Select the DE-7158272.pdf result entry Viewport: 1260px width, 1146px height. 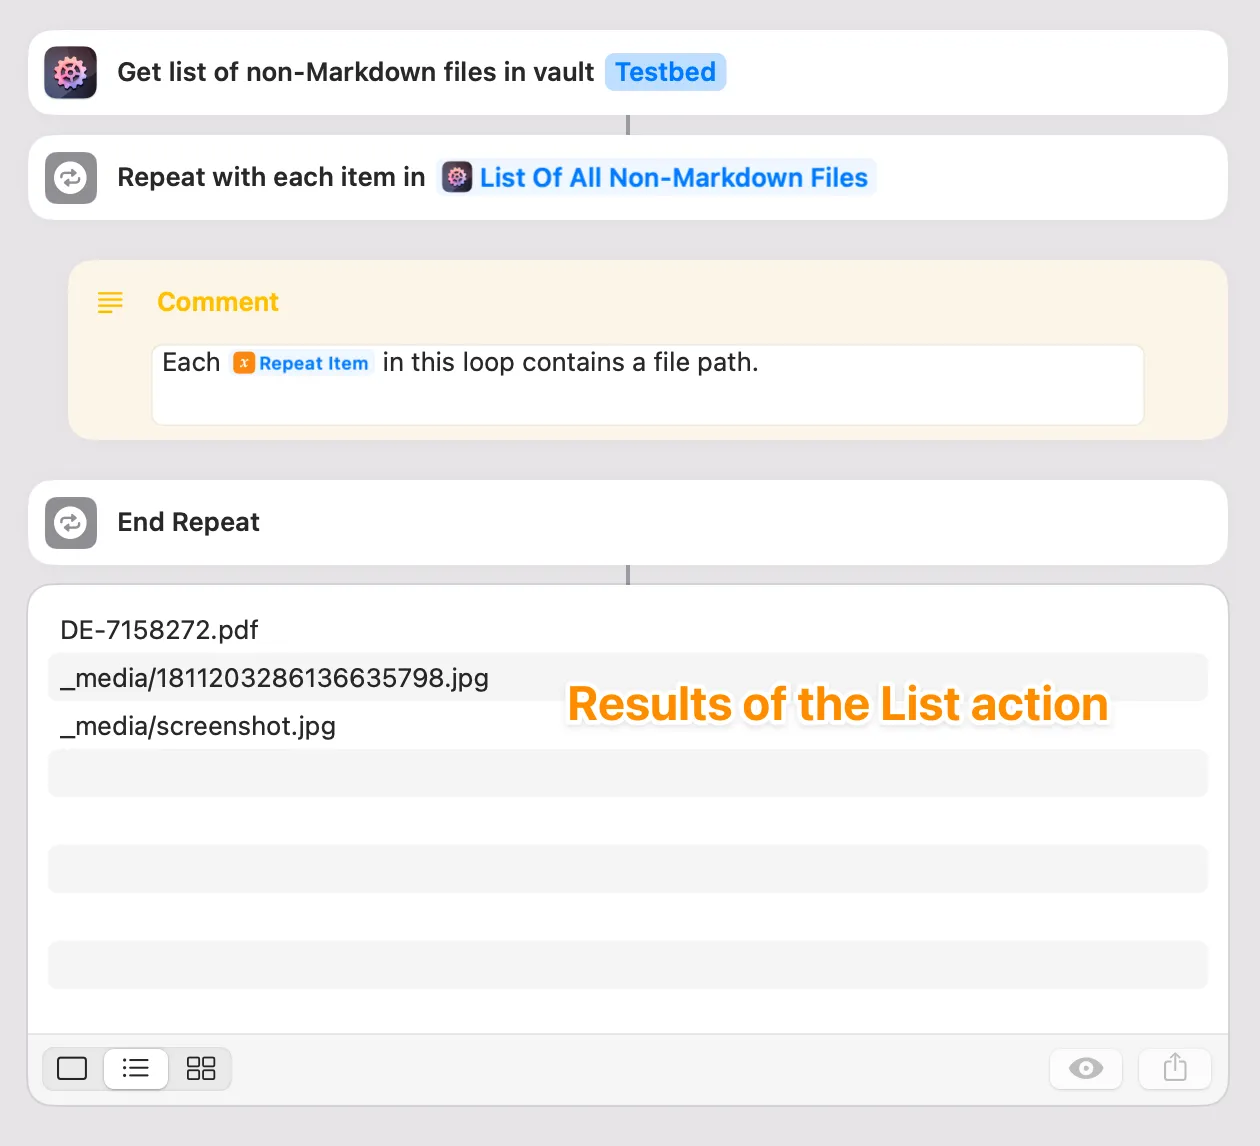[x=159, y=630]
